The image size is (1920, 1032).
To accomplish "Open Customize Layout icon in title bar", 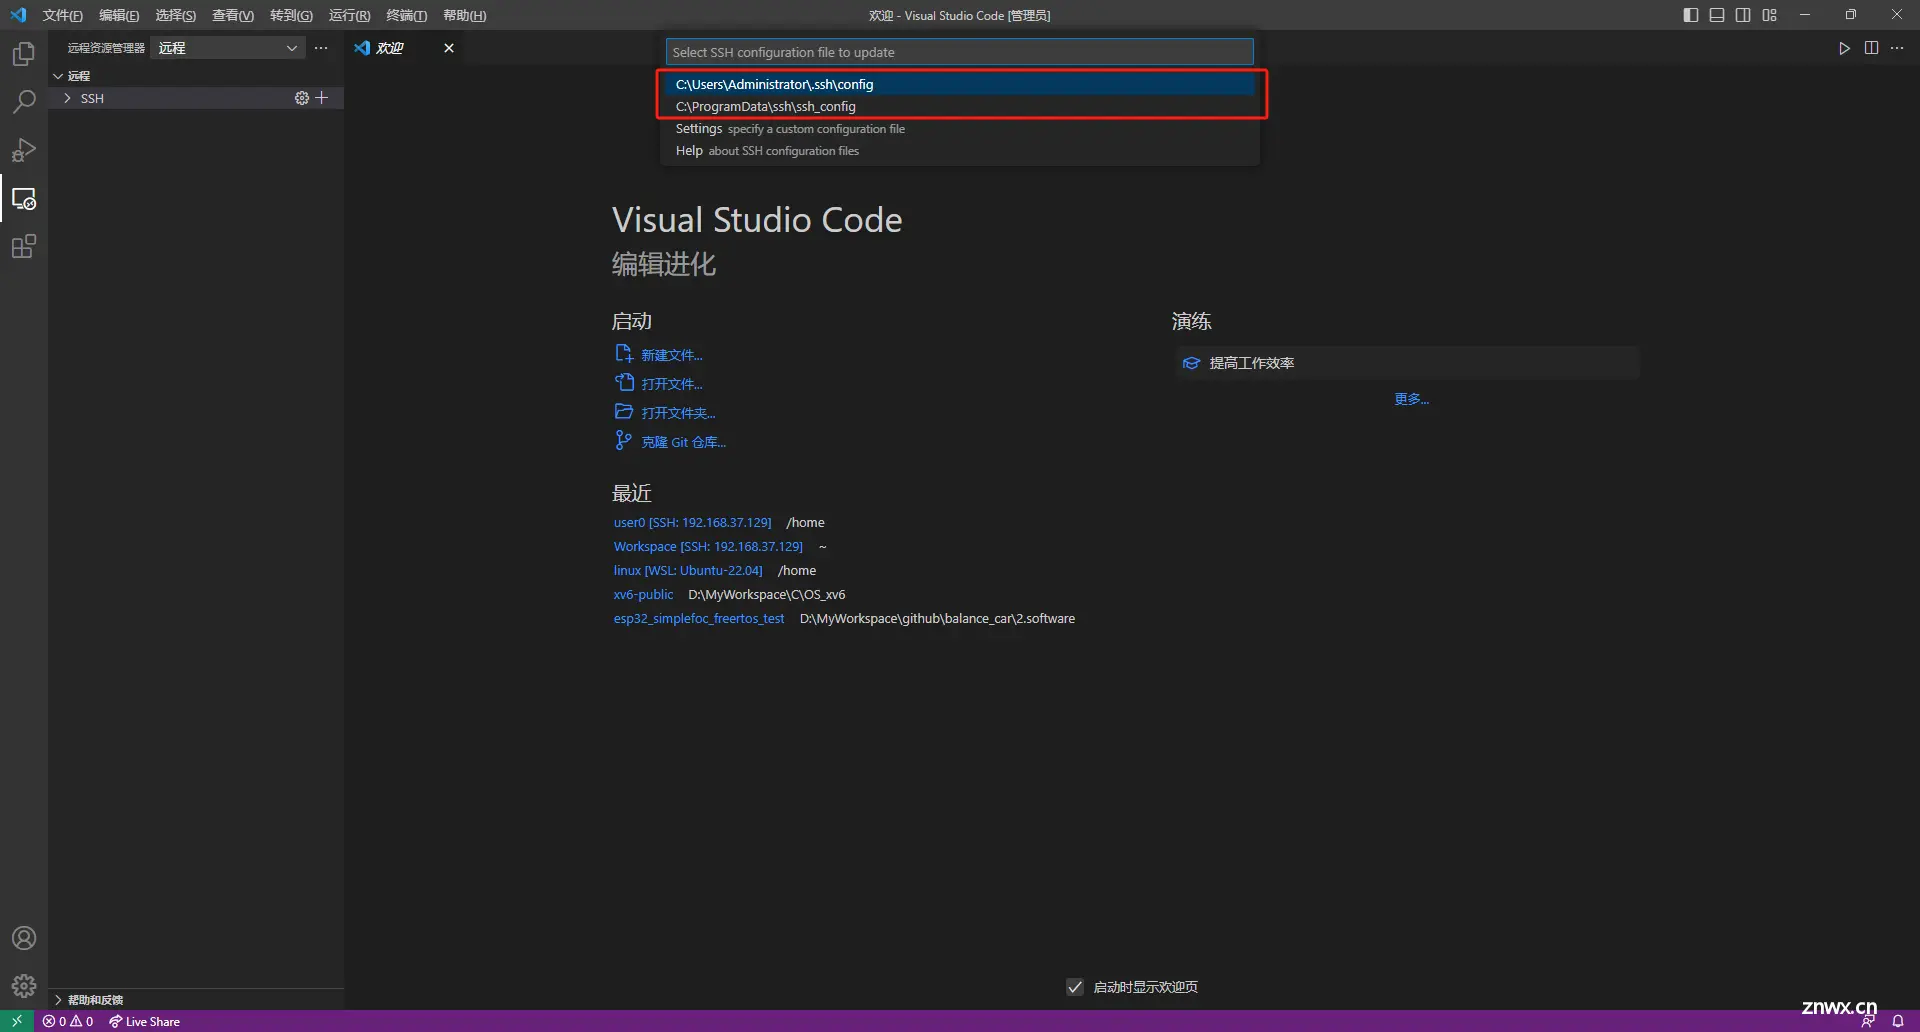I will 1770,15.
